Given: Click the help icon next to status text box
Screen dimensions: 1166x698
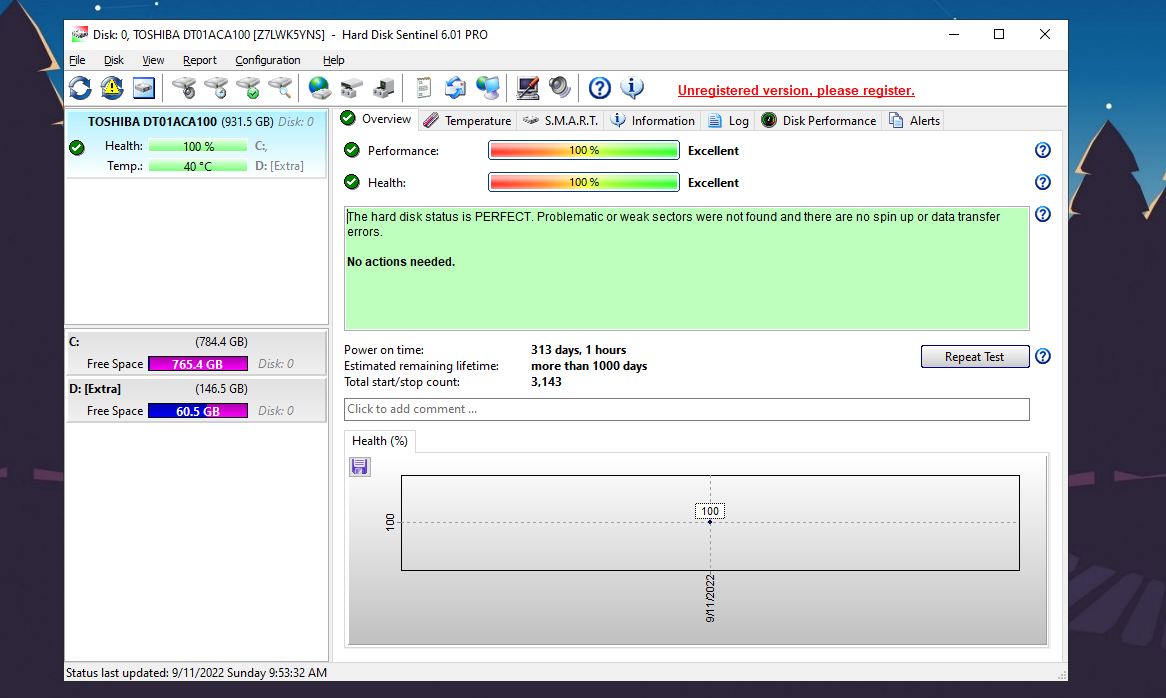Looking at the screenshot, I should [1043, 214].
